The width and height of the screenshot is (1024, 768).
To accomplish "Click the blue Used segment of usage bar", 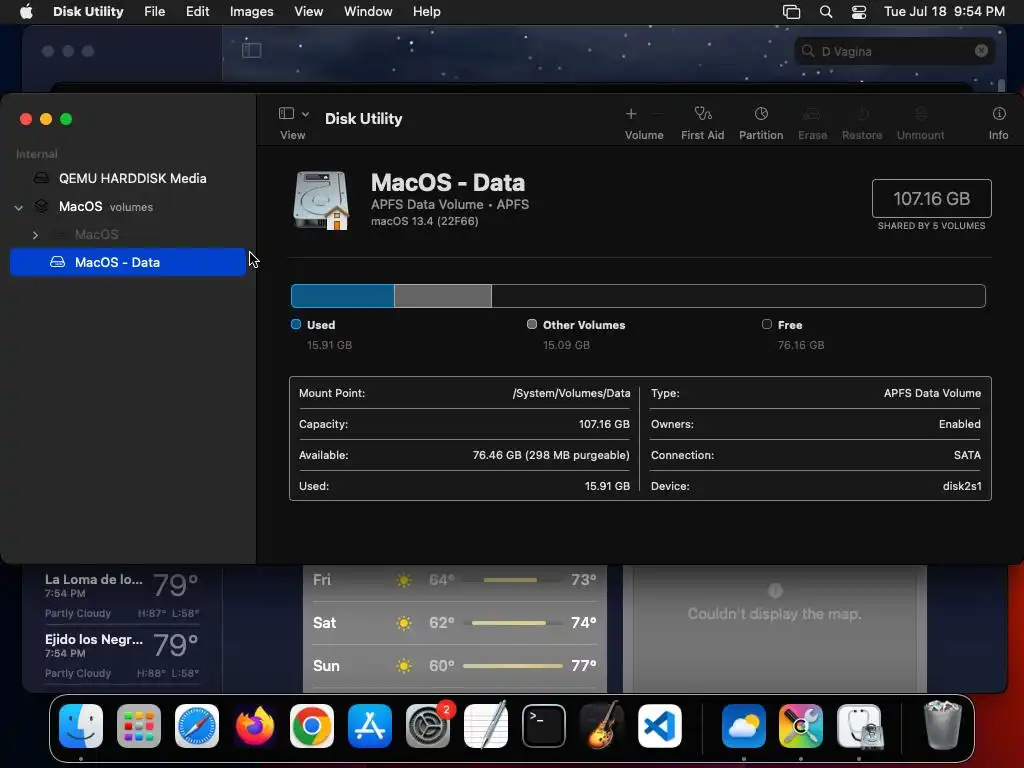I will click(x=342, y=296).
